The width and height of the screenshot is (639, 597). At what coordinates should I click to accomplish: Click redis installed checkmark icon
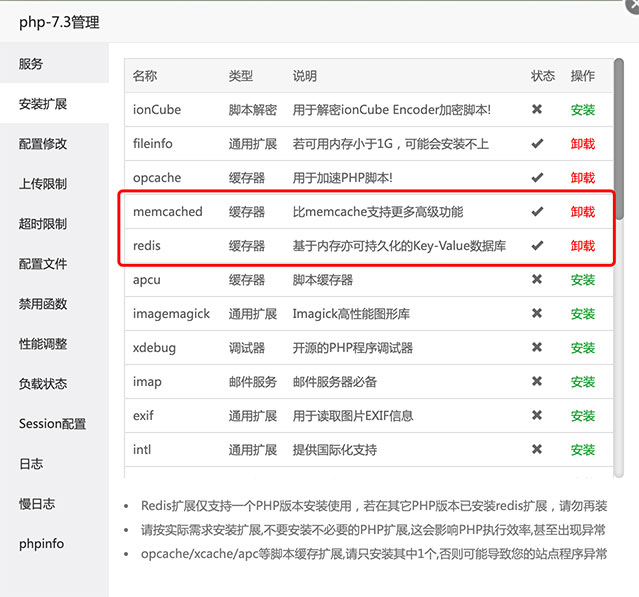point(537,245)
